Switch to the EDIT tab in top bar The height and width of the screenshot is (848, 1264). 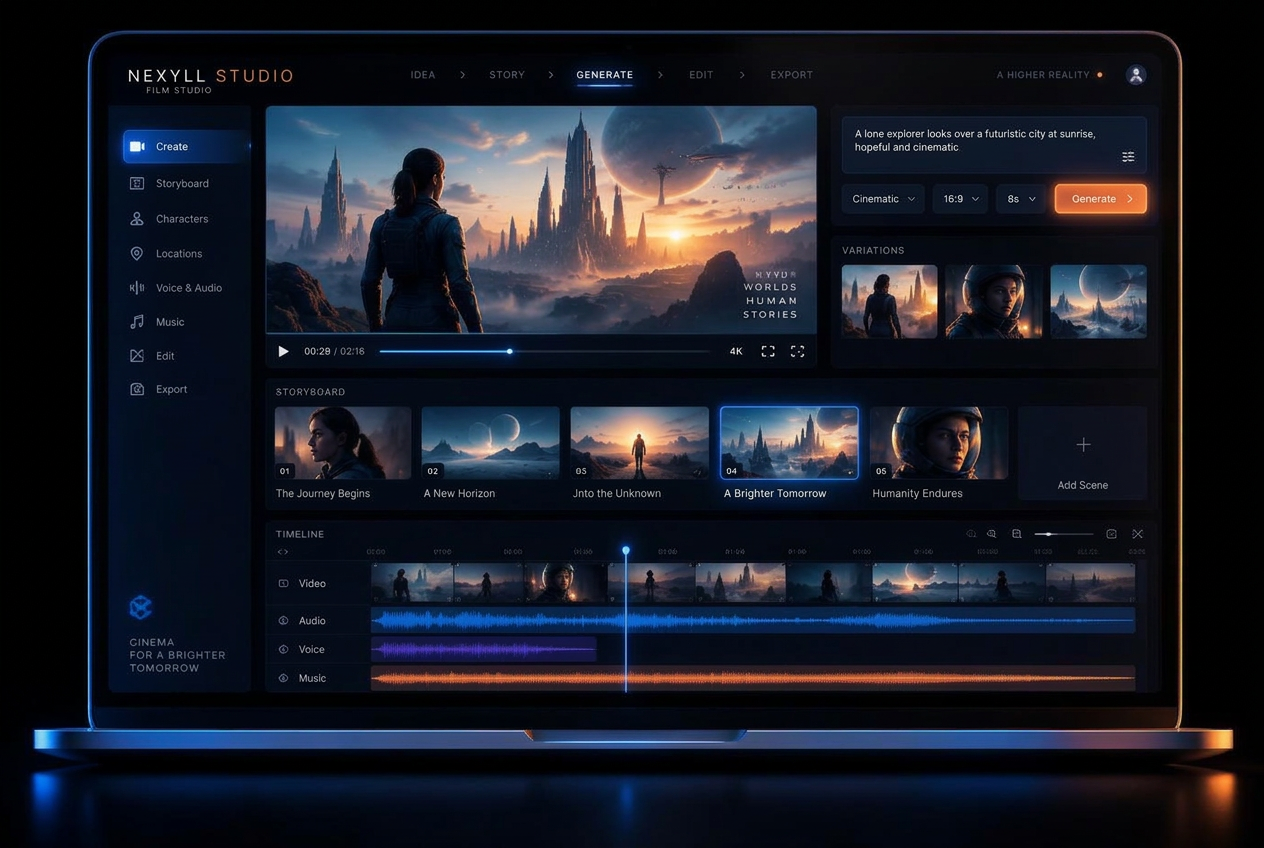pos(700,75)
